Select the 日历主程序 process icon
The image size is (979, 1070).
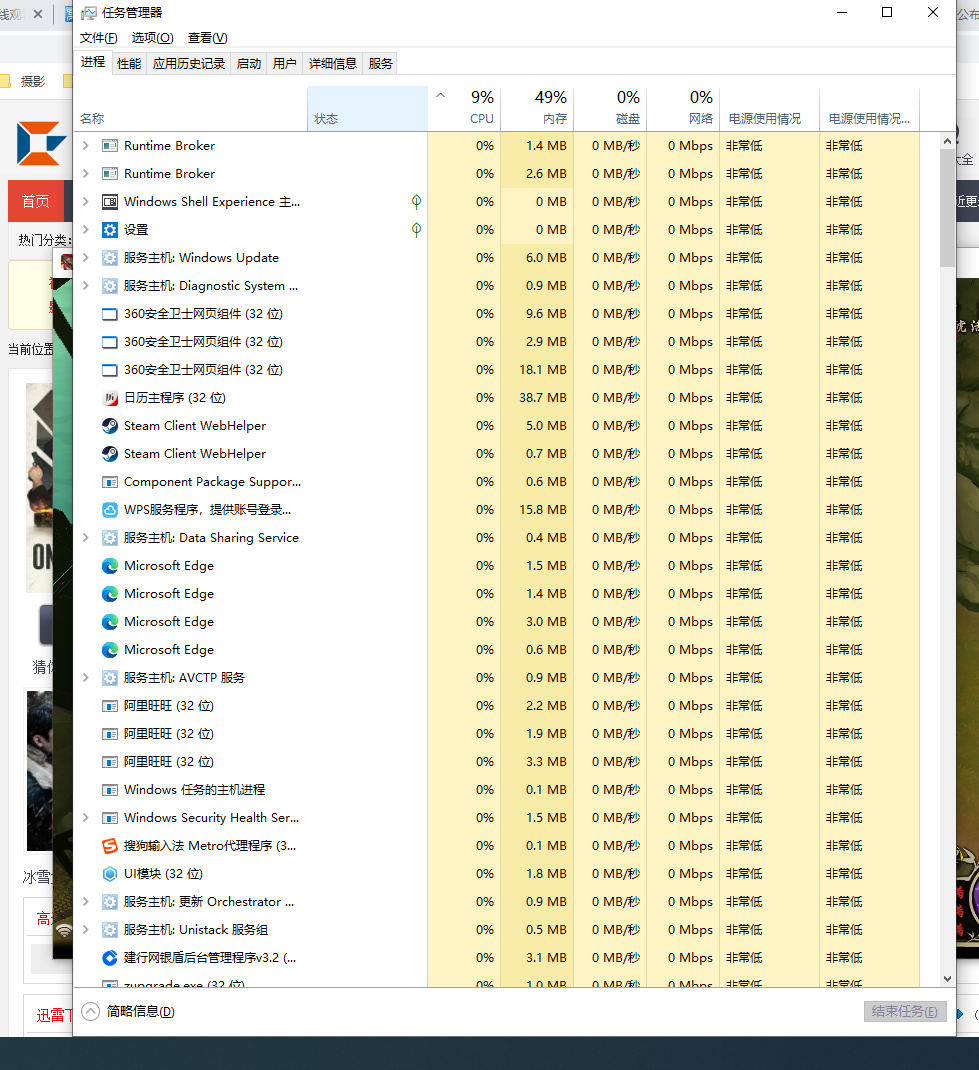[x=109, y=398]
